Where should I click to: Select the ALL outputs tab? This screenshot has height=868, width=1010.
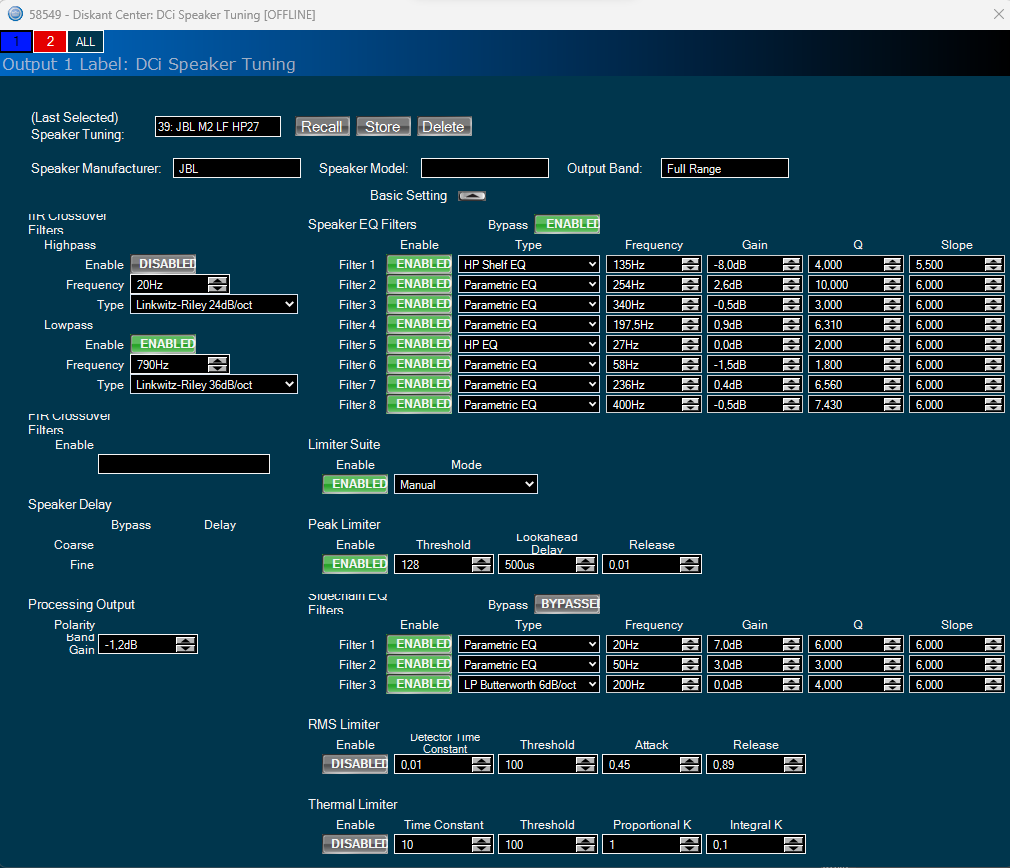pyautogui.click(x=85, y=41)
